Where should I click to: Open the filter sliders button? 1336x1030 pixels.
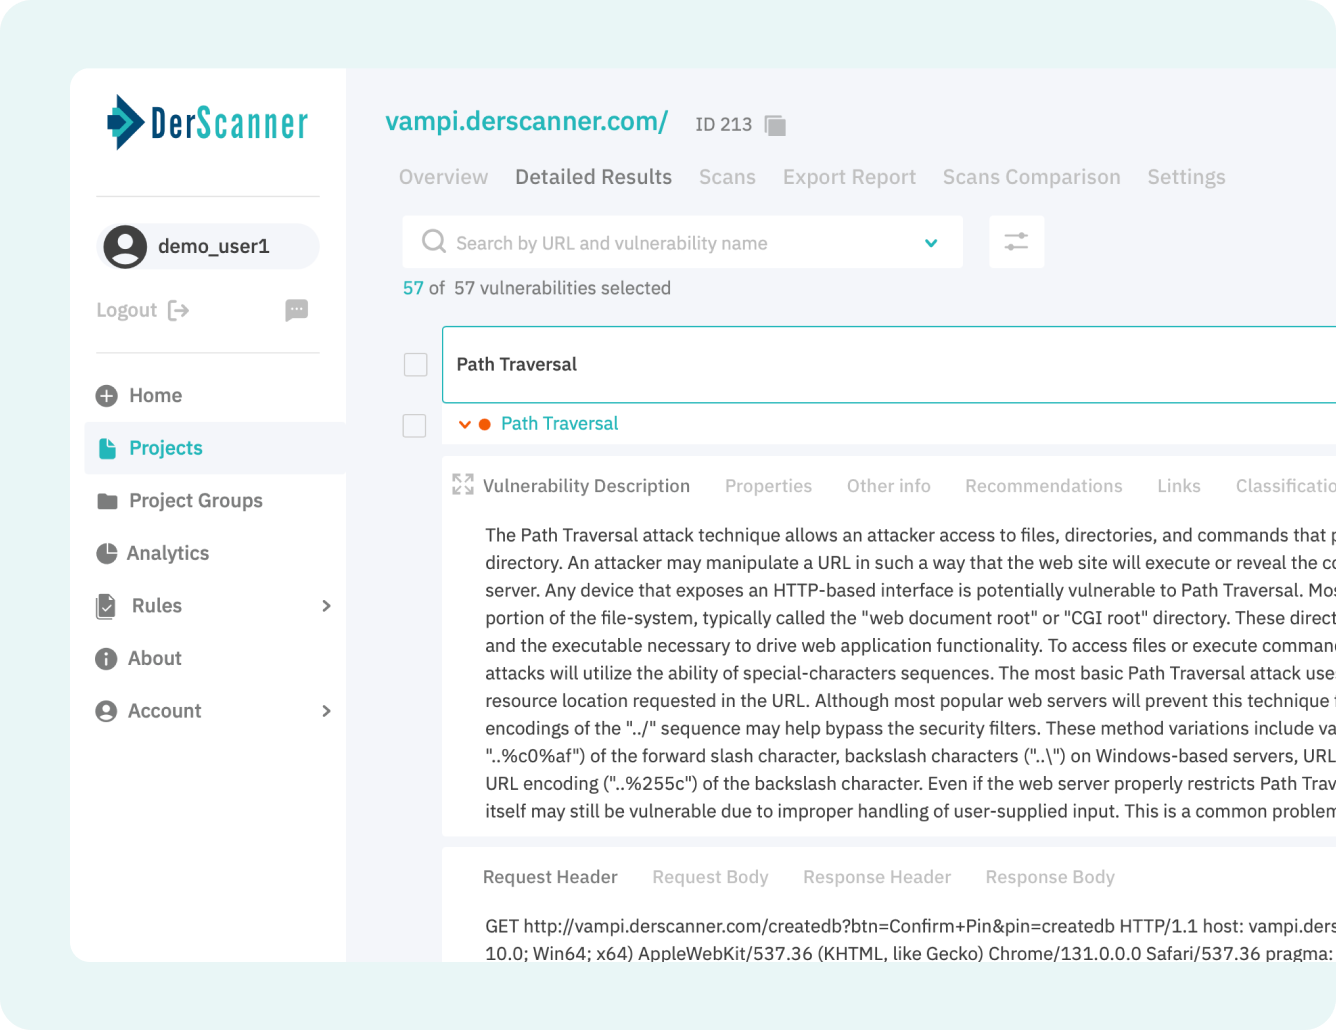1016,242
